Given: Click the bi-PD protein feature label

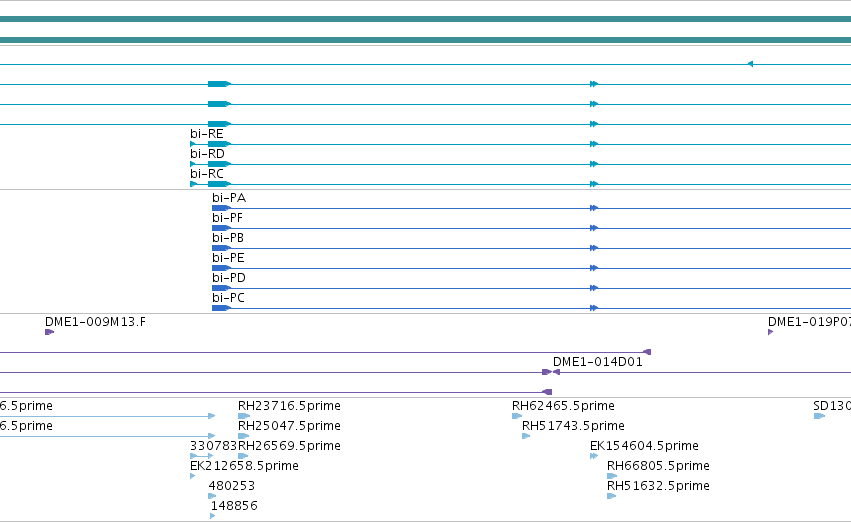Looking at the screenshot, I should (x=229, y=278).
